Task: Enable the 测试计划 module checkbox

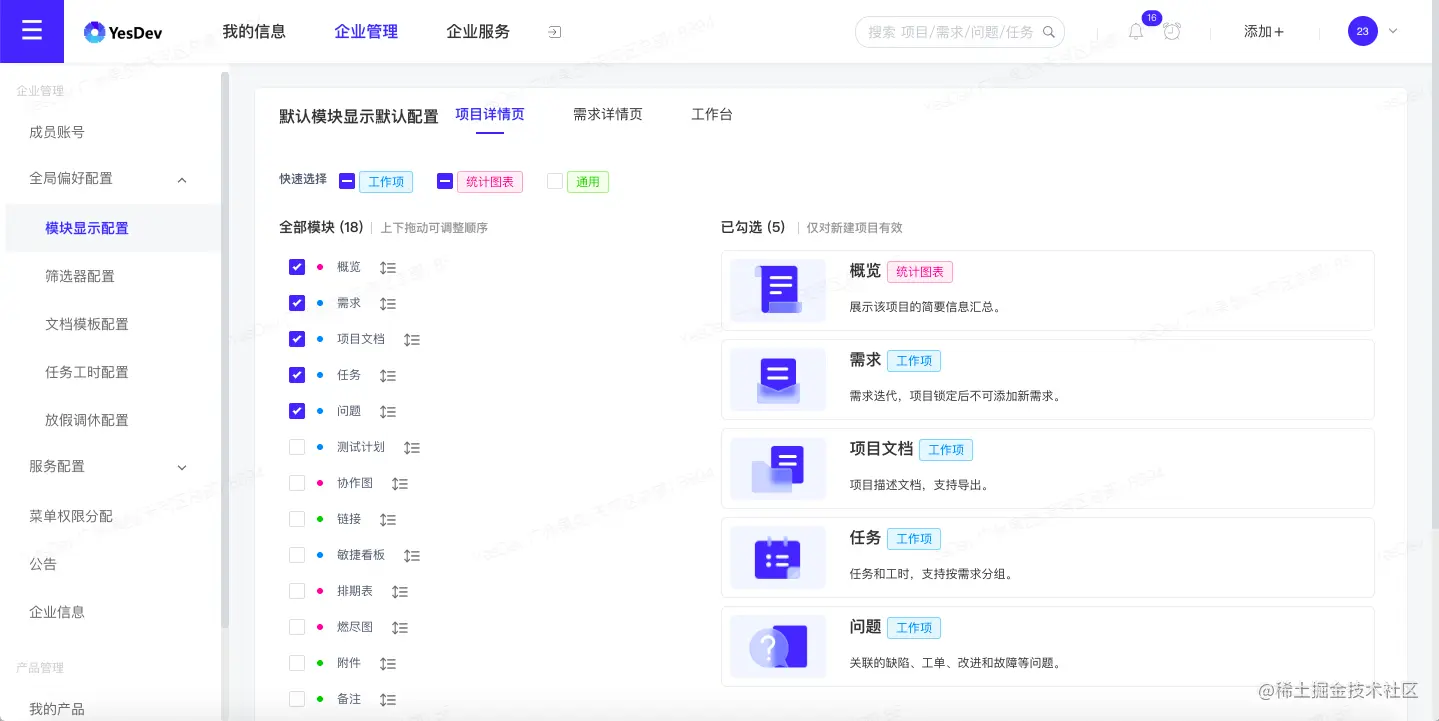Action: tap(297, 447)
